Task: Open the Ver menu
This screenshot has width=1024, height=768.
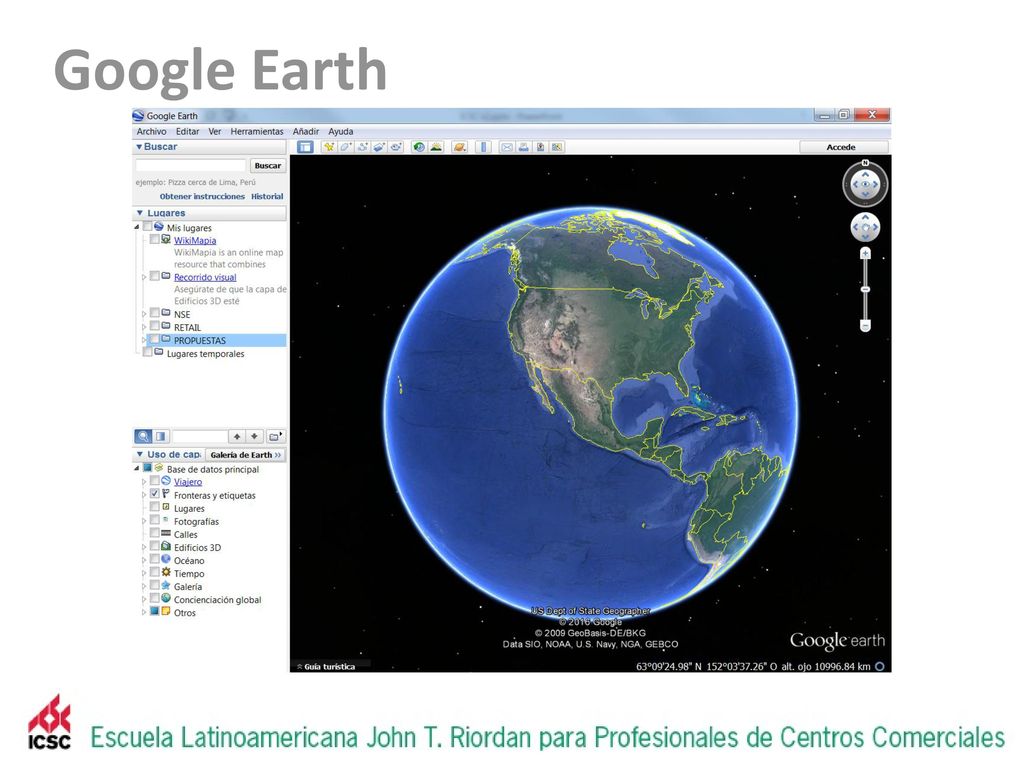Action: pos(215,131)
